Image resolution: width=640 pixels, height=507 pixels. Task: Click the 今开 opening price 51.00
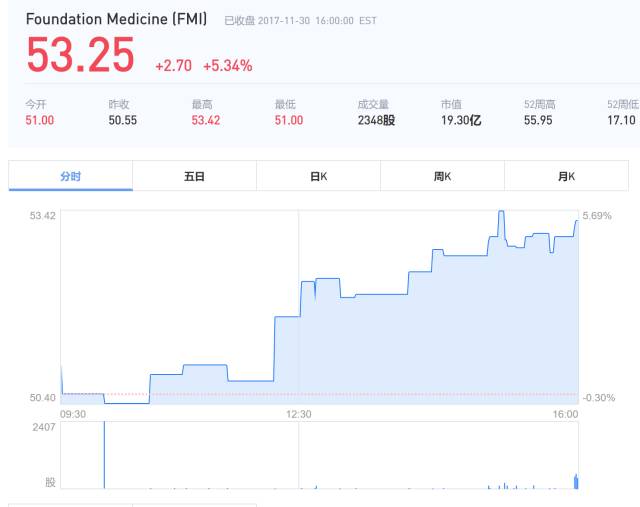coord(40,120)
